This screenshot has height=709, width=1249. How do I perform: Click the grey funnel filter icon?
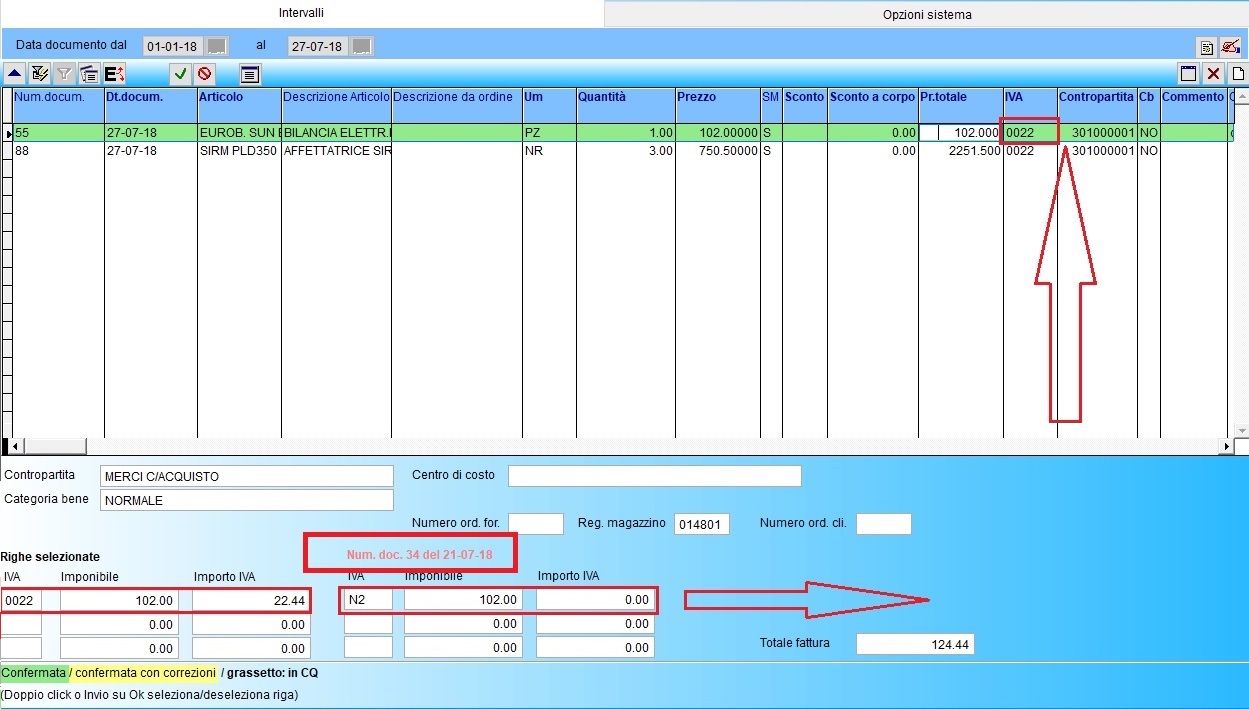64,73
